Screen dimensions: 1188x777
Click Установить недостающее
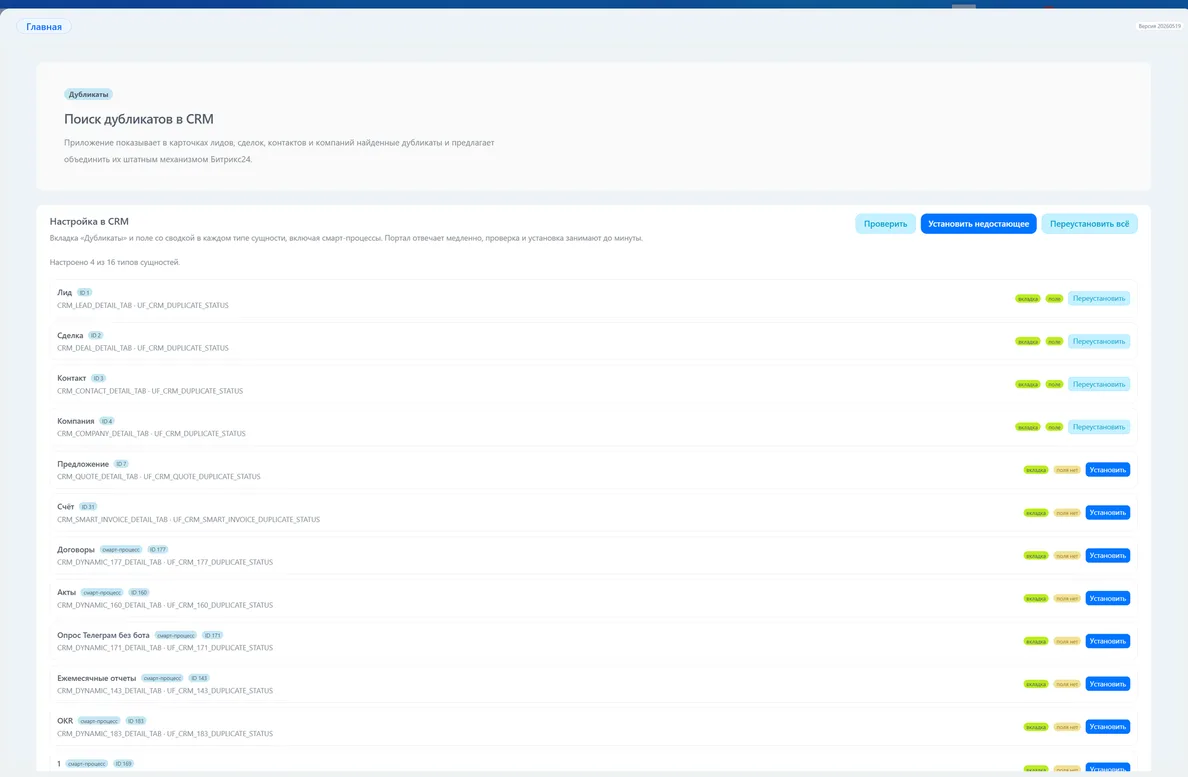pos(978,223)
